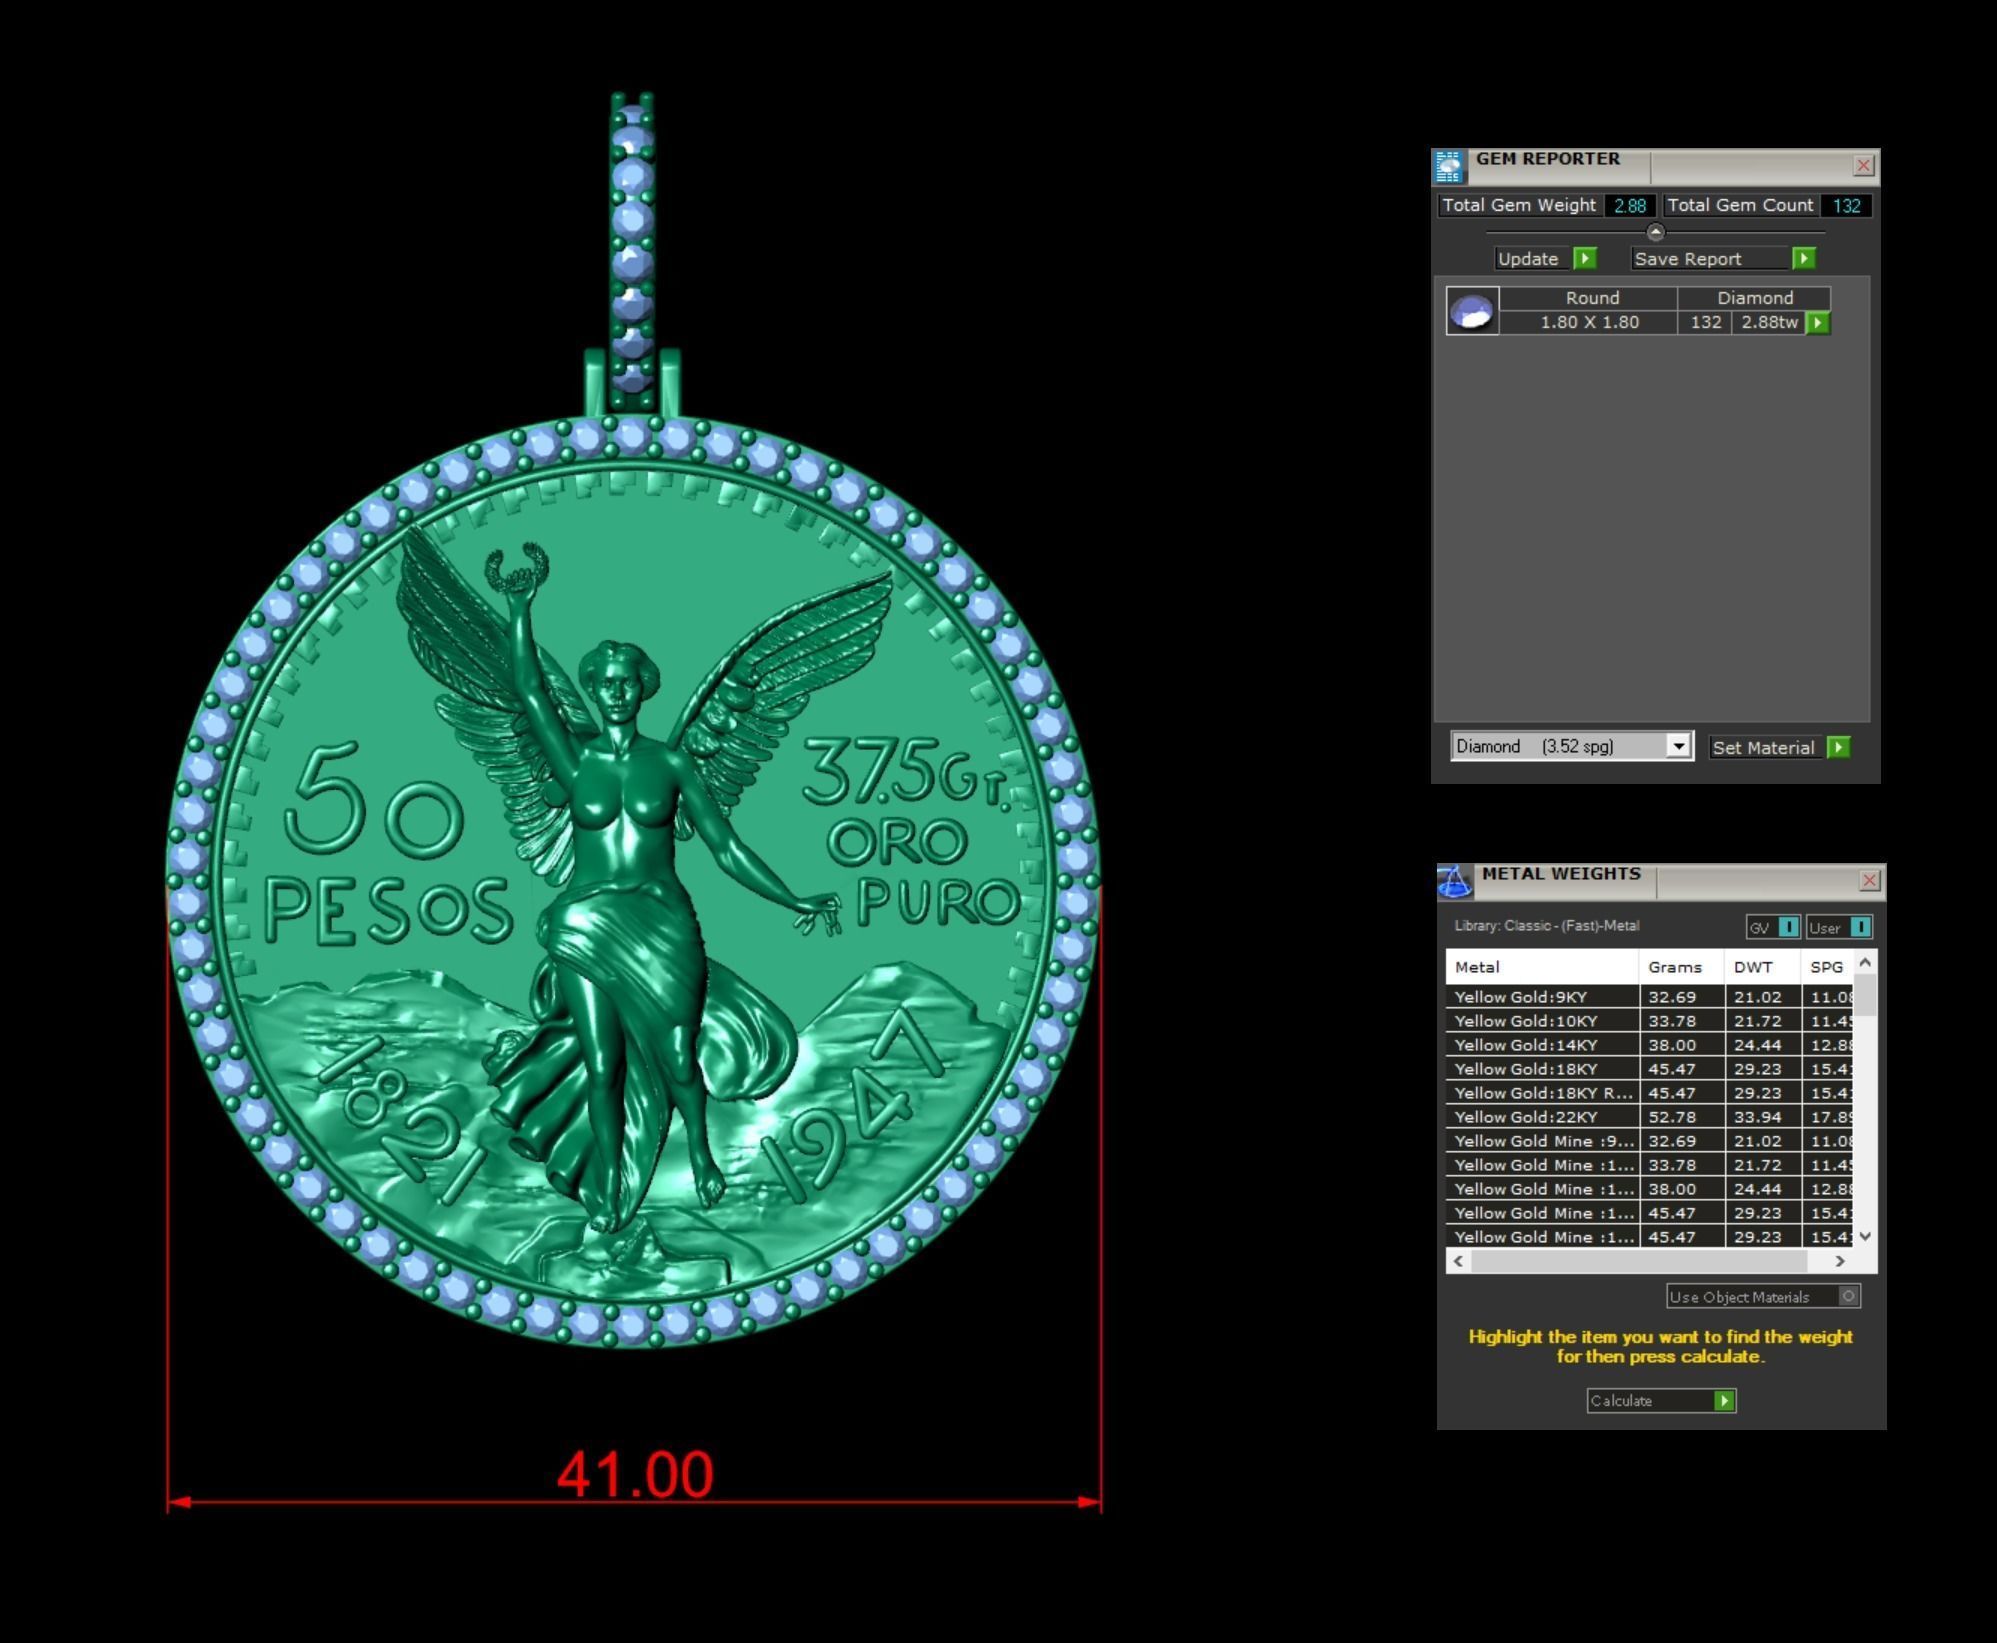
Task: Click the Total Gem Count value 132
Action: [x=1846, y=206]
